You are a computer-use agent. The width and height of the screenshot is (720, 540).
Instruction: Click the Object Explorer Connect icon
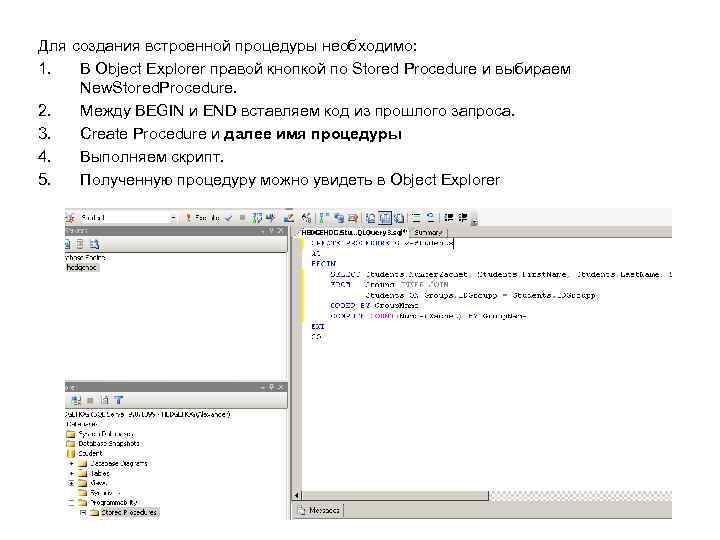[76, 400]
